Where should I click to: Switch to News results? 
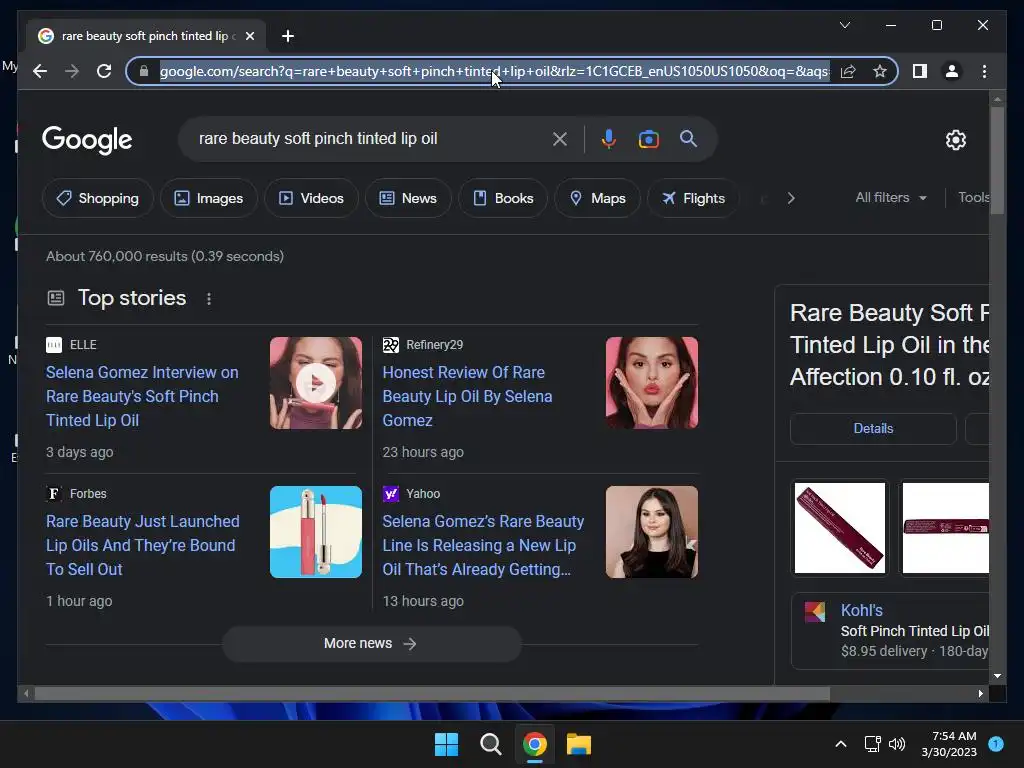tap(408, 198)
